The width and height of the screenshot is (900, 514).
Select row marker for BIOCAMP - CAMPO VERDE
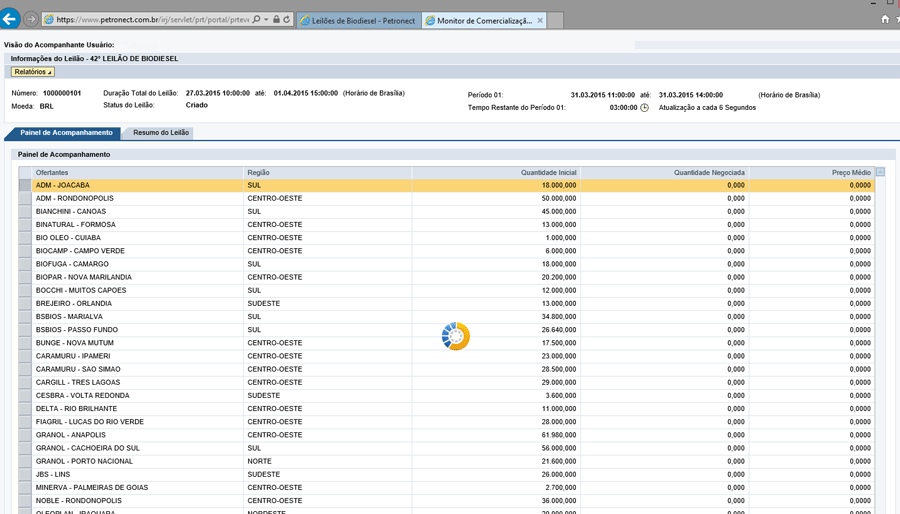coord(25,251)
